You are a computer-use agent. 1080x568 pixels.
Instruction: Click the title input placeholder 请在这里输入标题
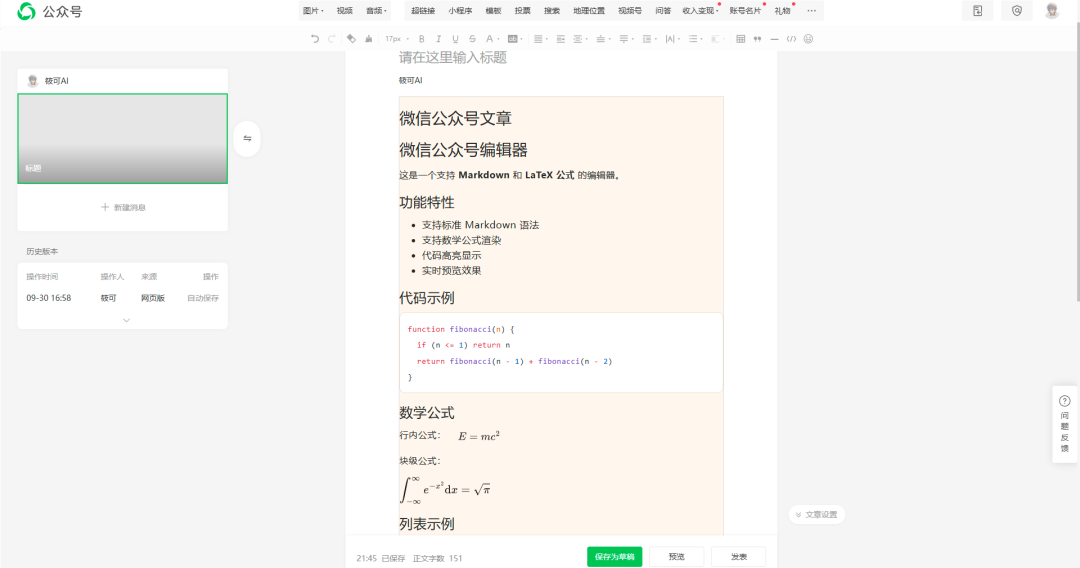pos(453,58)
